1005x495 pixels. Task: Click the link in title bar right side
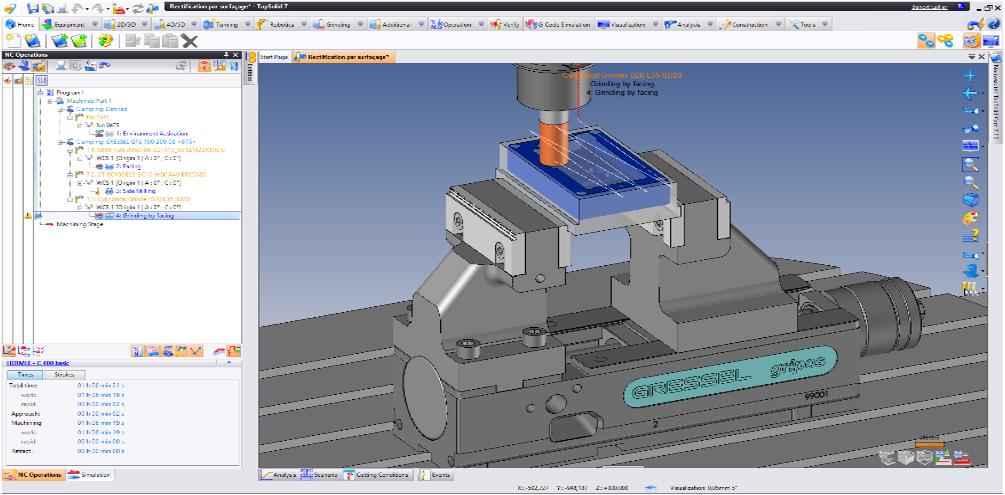(x=929, y=6)
